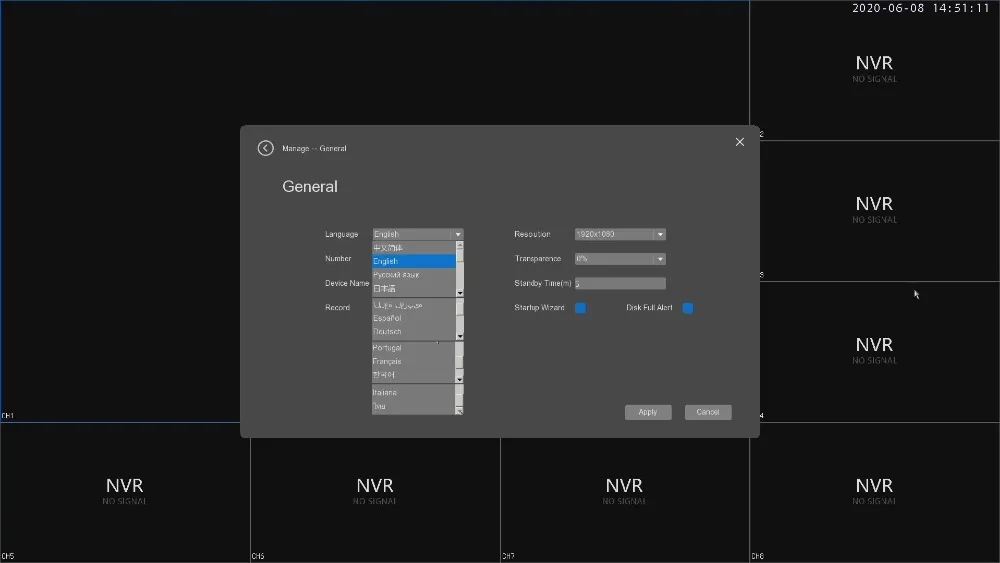
Task: Select Italiano in the language list
Action: coord(414,392)
